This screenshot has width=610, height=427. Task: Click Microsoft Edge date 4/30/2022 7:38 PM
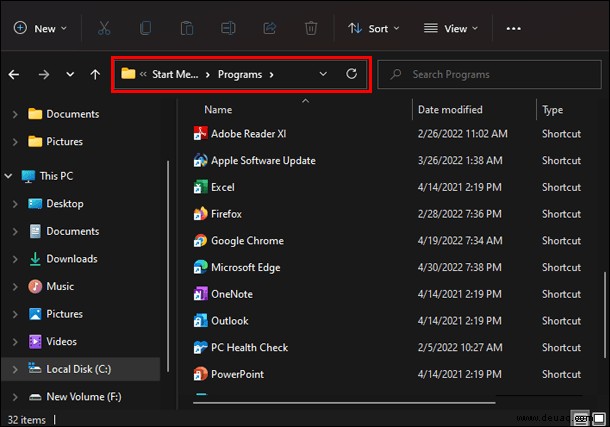(459, 267)
